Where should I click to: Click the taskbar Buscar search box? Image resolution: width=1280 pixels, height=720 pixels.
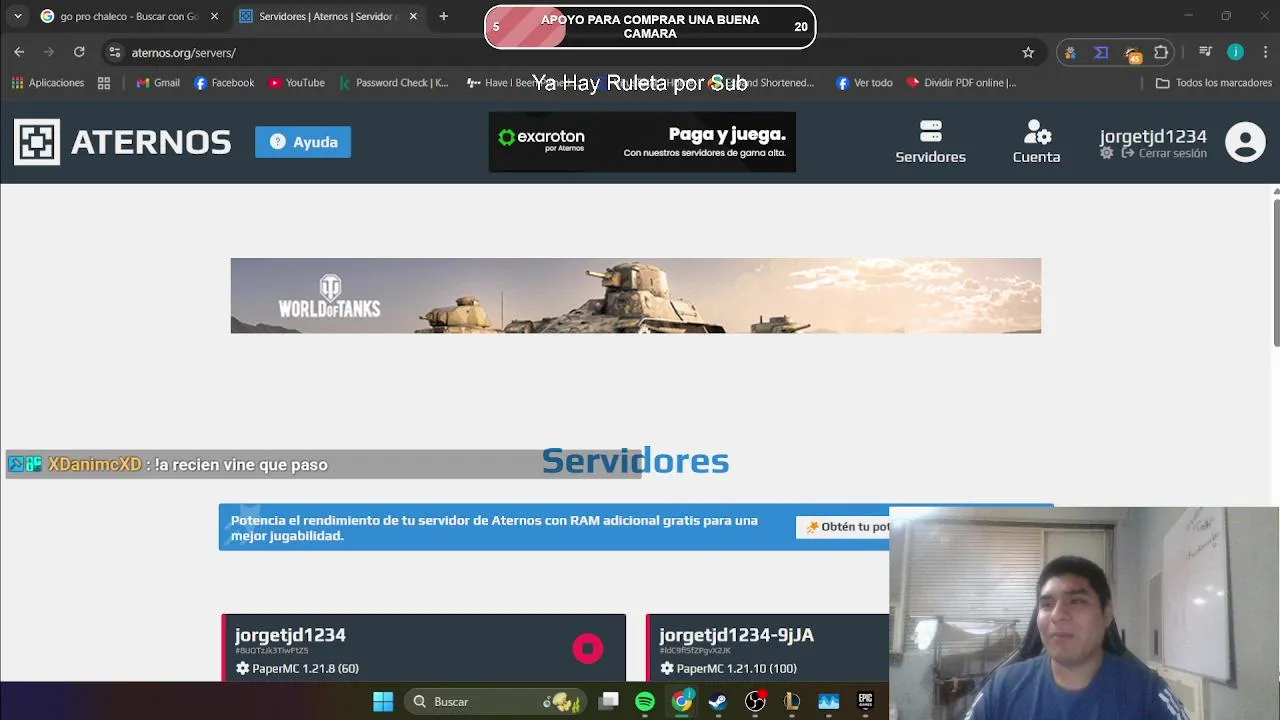(x=496, y=702)
